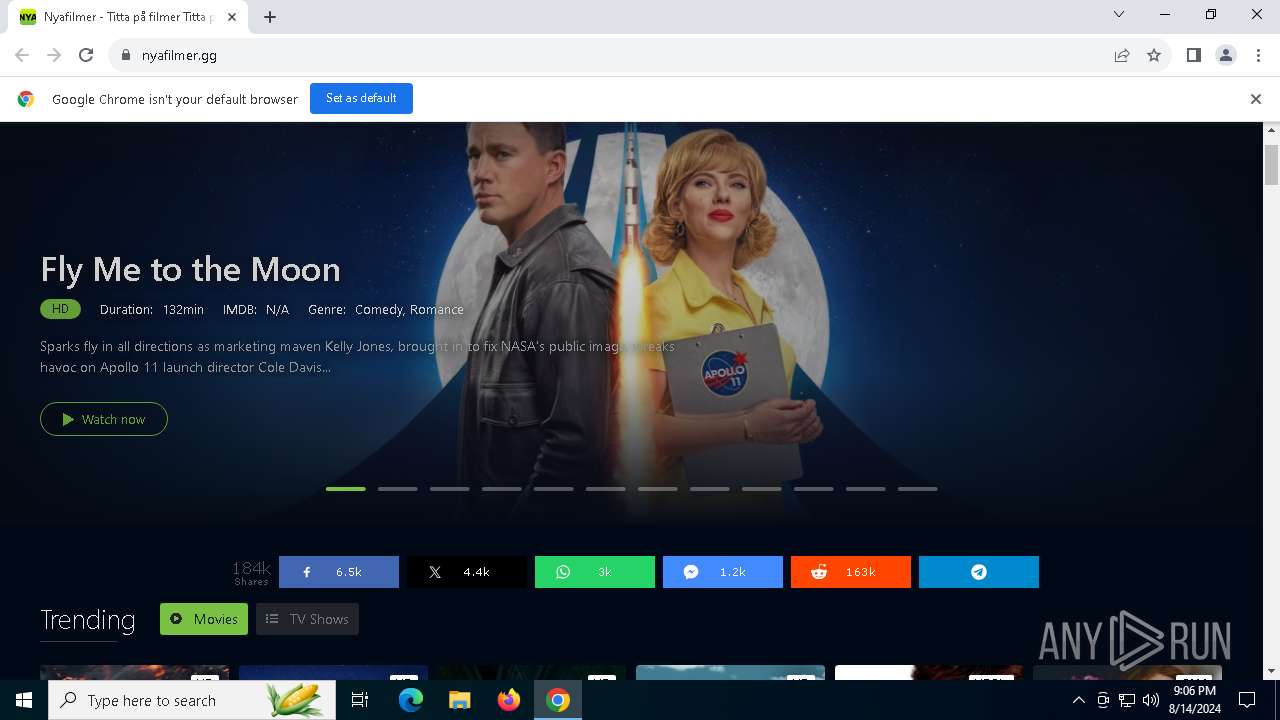Open the taskbar clock and date
This screenshot has width=1280, height=720.
coord(1194,700)
